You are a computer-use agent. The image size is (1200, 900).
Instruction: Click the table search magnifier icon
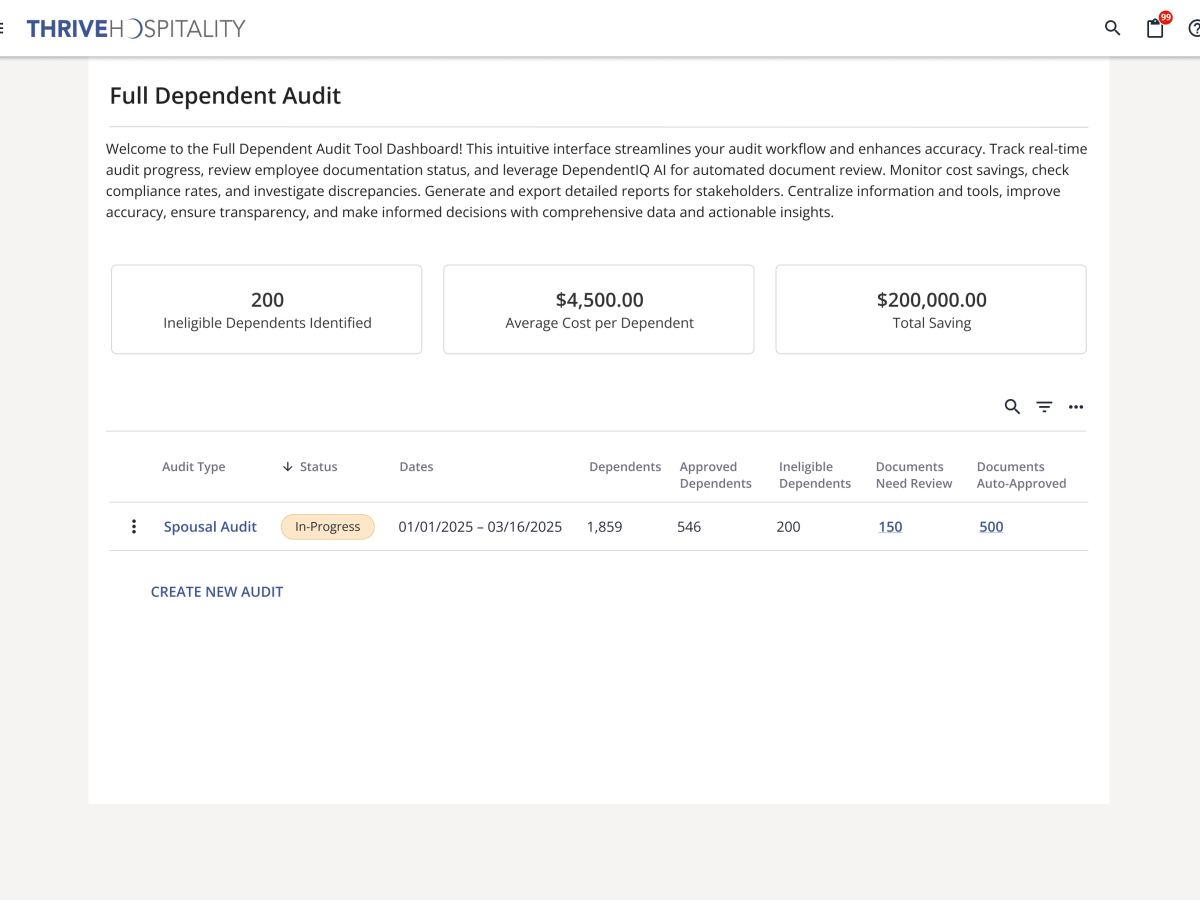(1012, 407)
